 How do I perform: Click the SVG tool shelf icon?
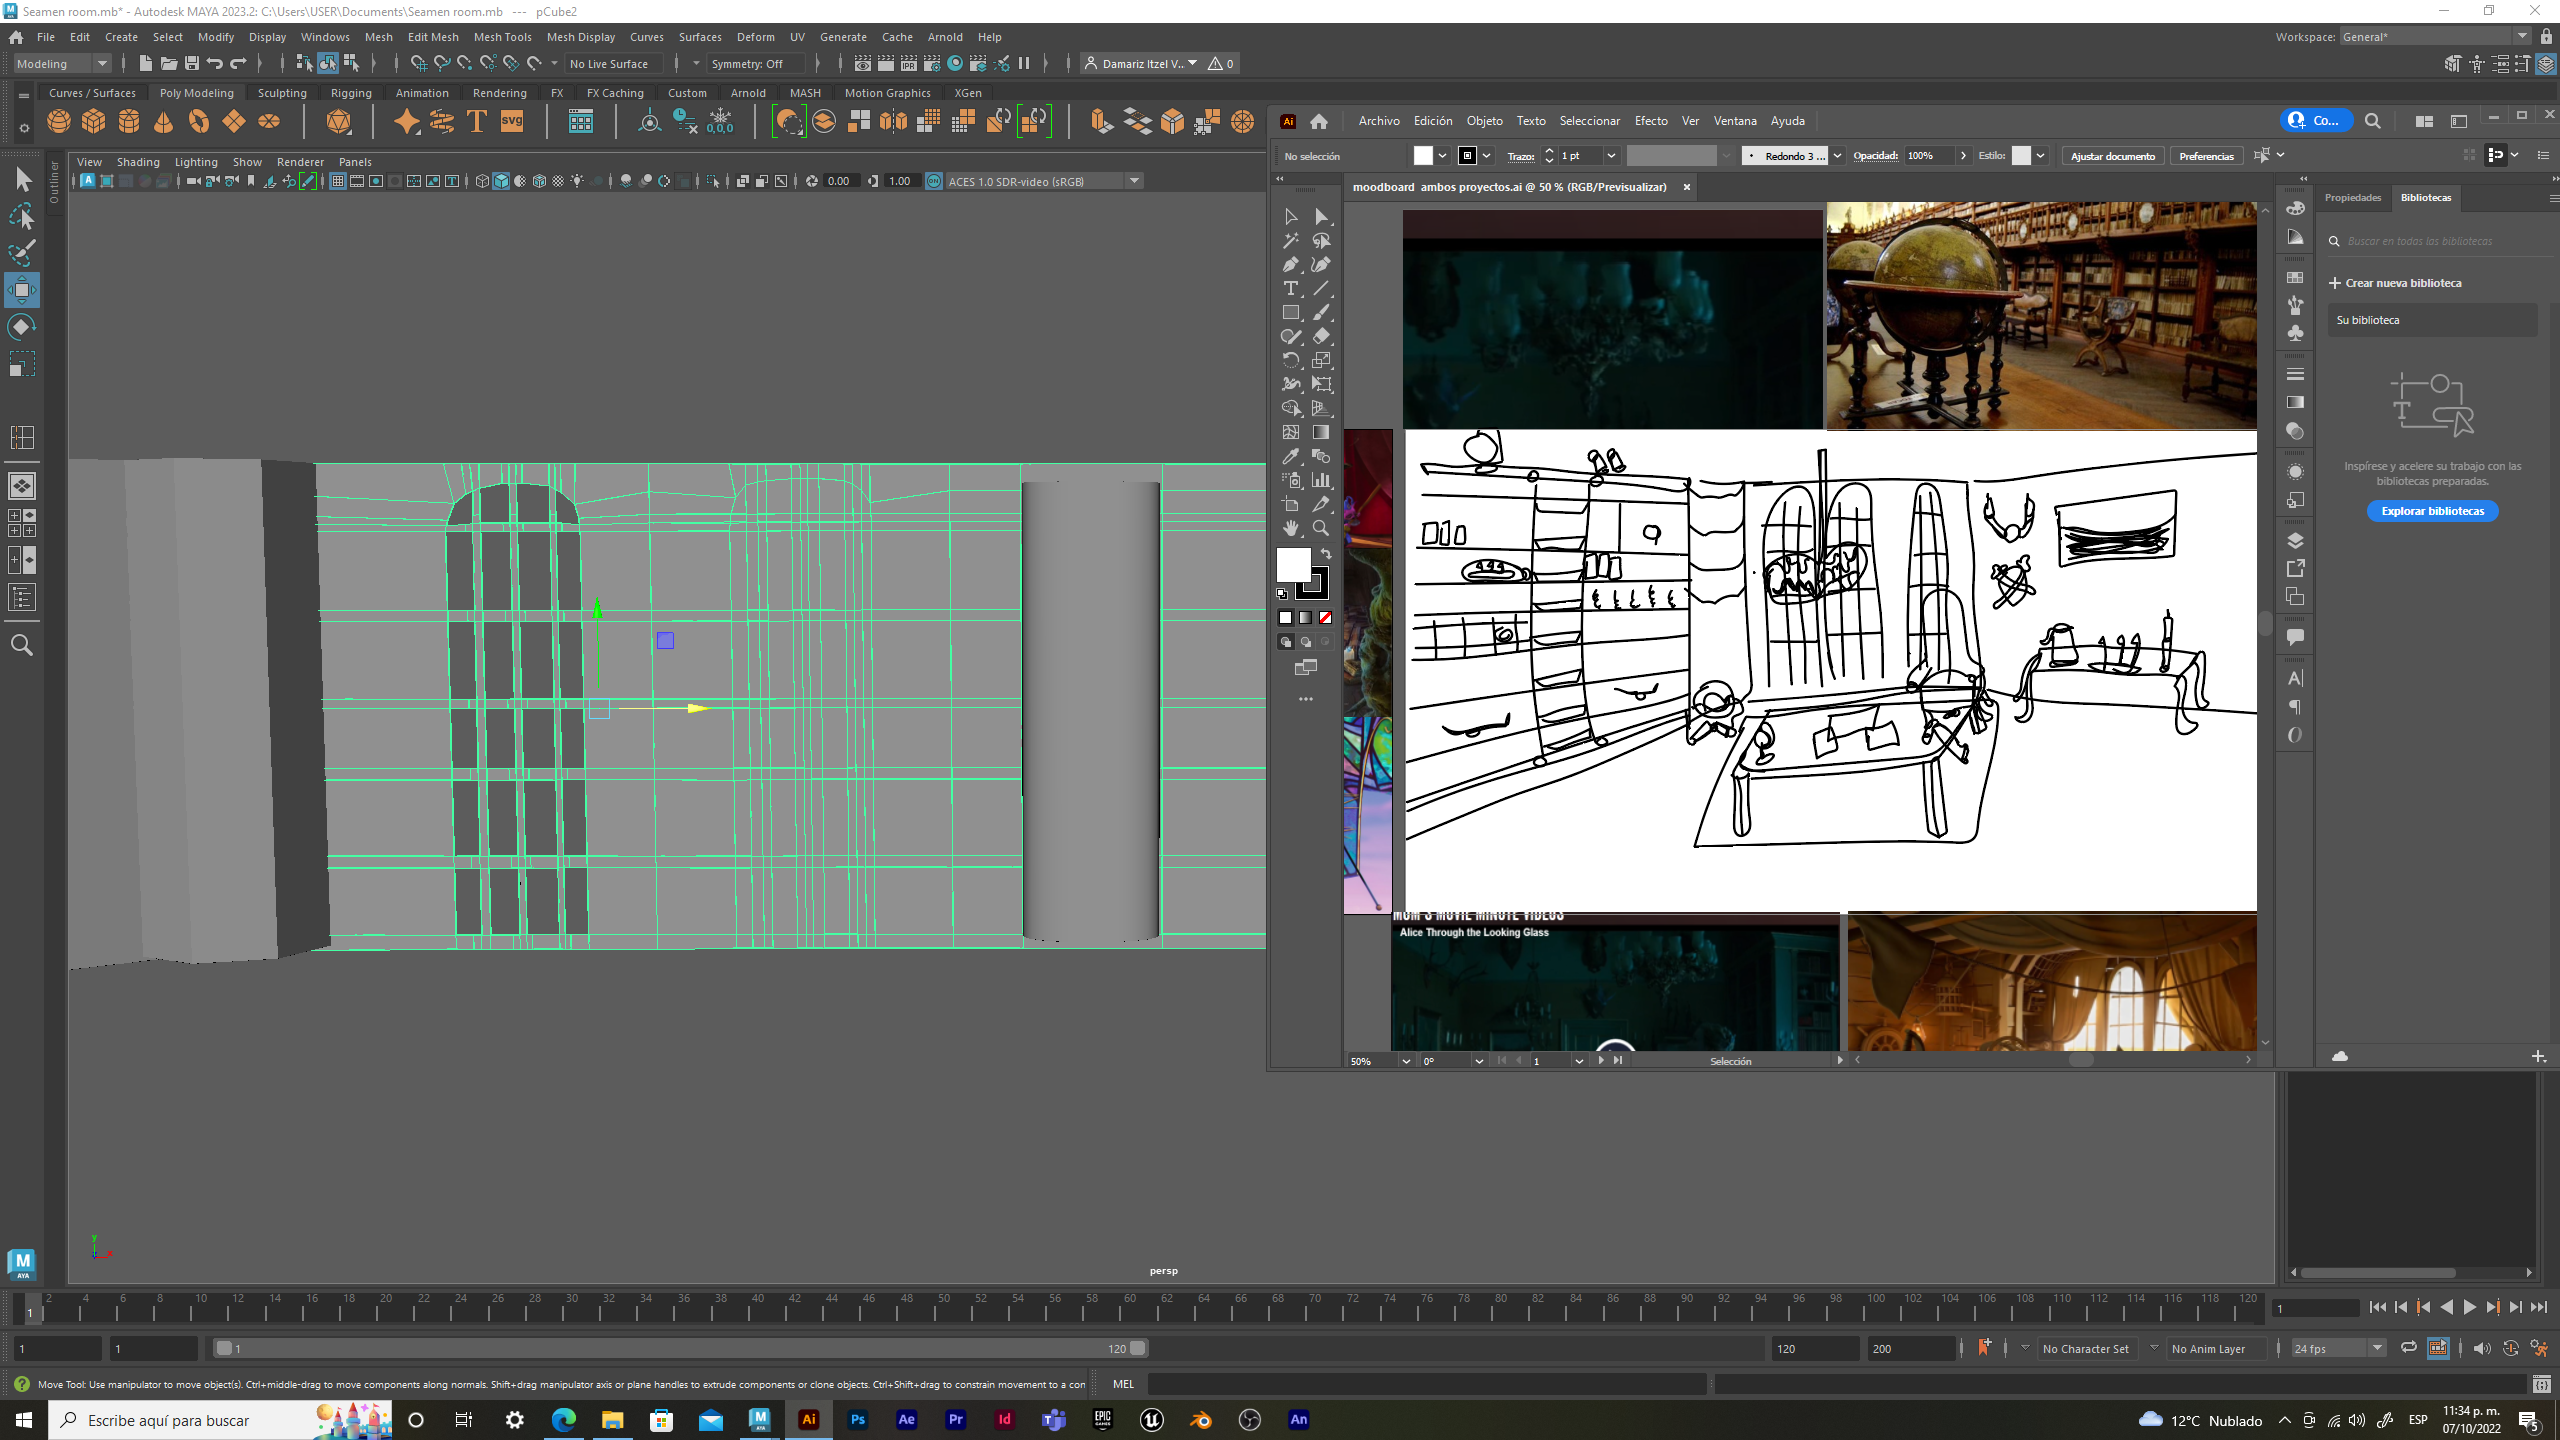coord(512,122)
